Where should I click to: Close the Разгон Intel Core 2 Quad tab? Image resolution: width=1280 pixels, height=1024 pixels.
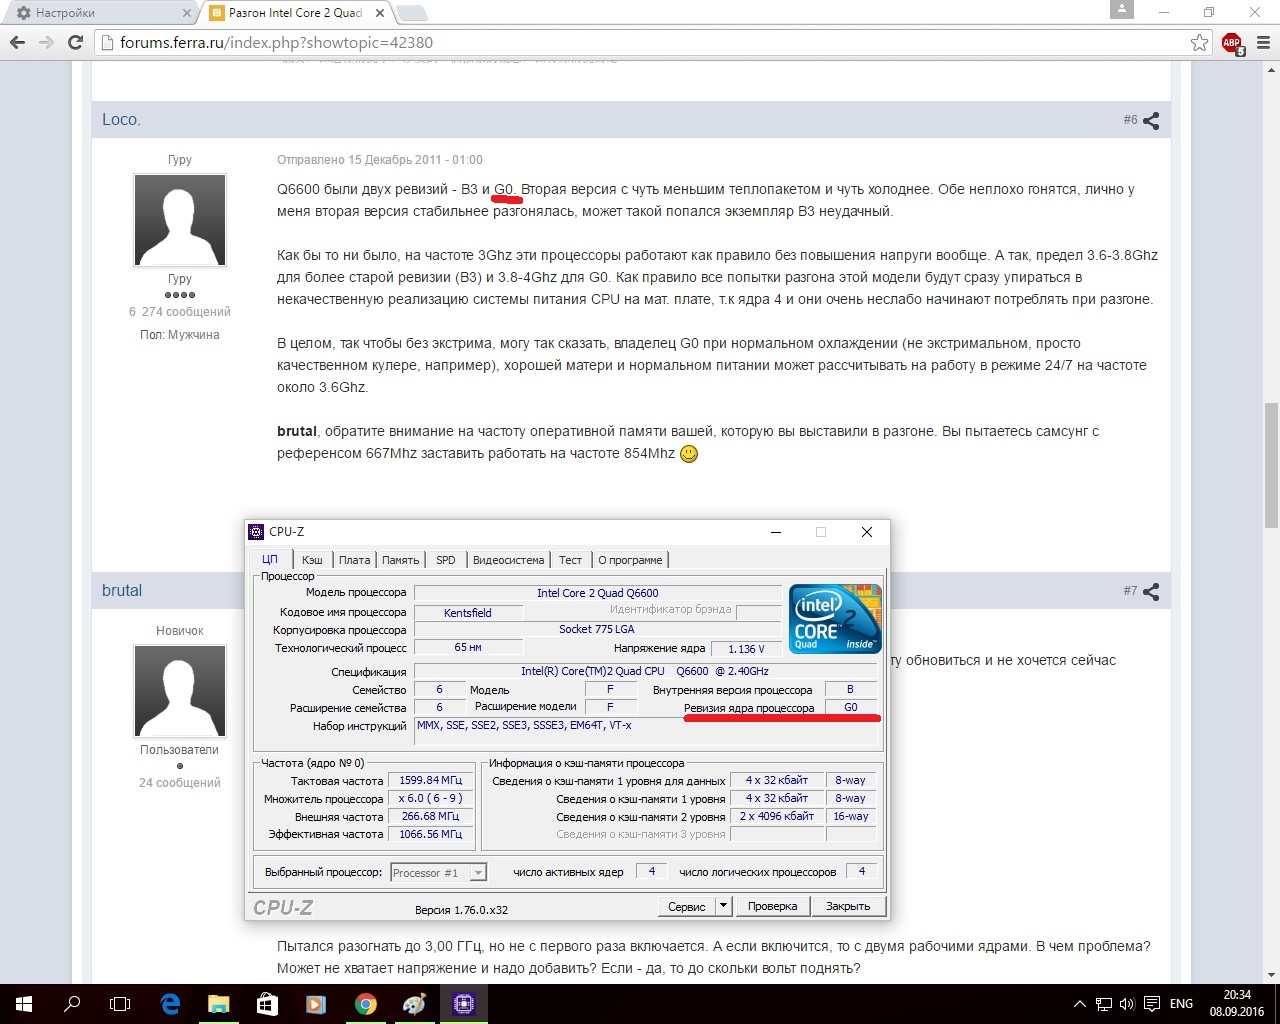click(x=379, y=13)
